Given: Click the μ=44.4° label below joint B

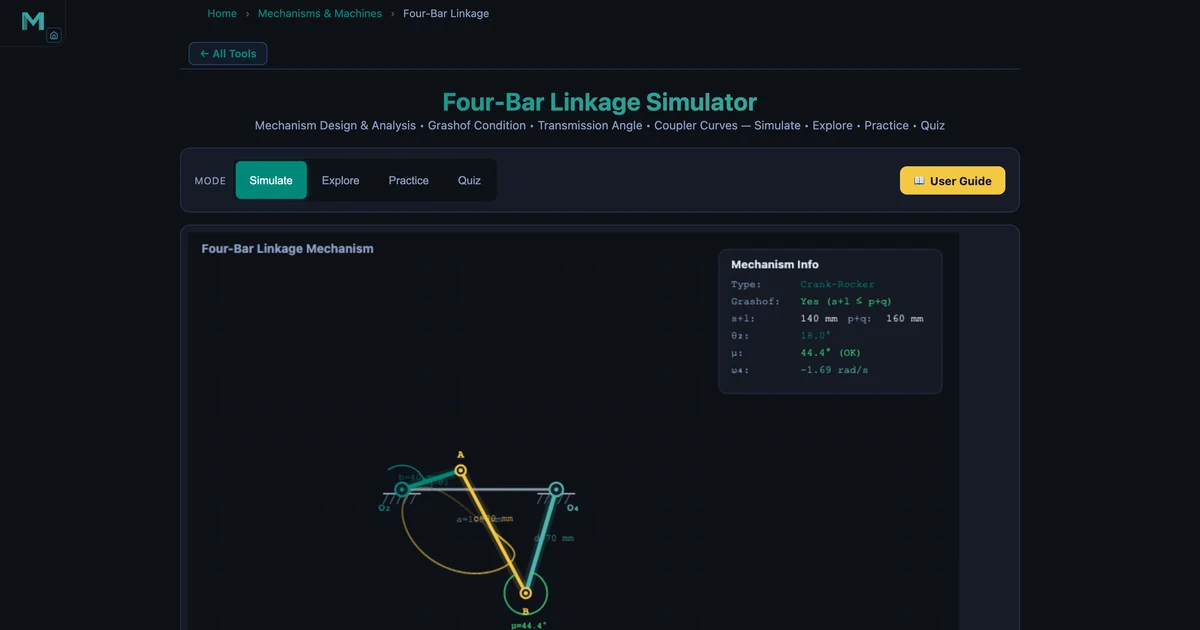Looking at the screenshot, I should [528, 625].
